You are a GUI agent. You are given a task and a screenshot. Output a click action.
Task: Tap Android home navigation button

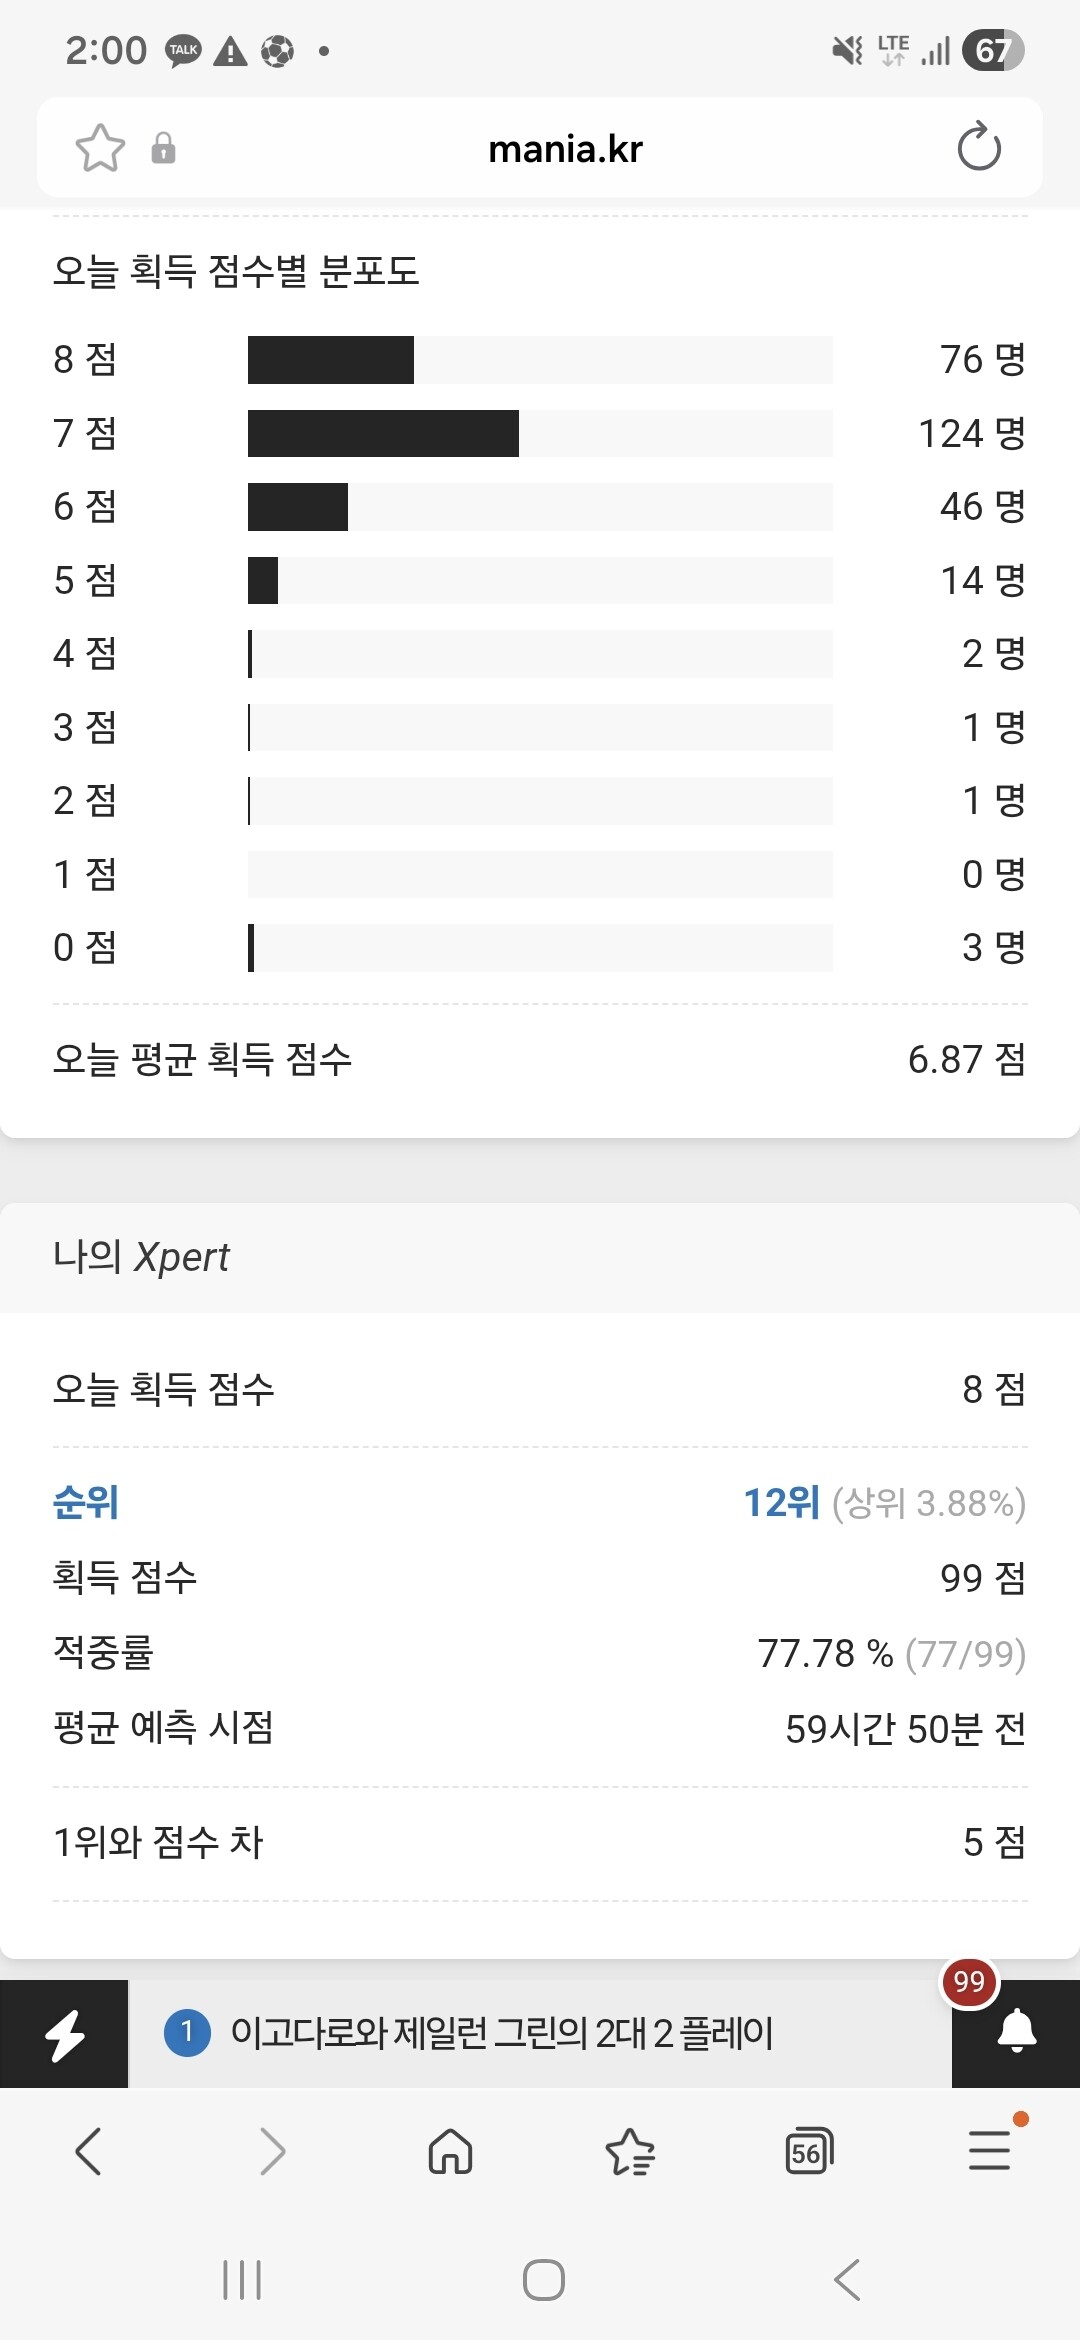click(544, 2280)
